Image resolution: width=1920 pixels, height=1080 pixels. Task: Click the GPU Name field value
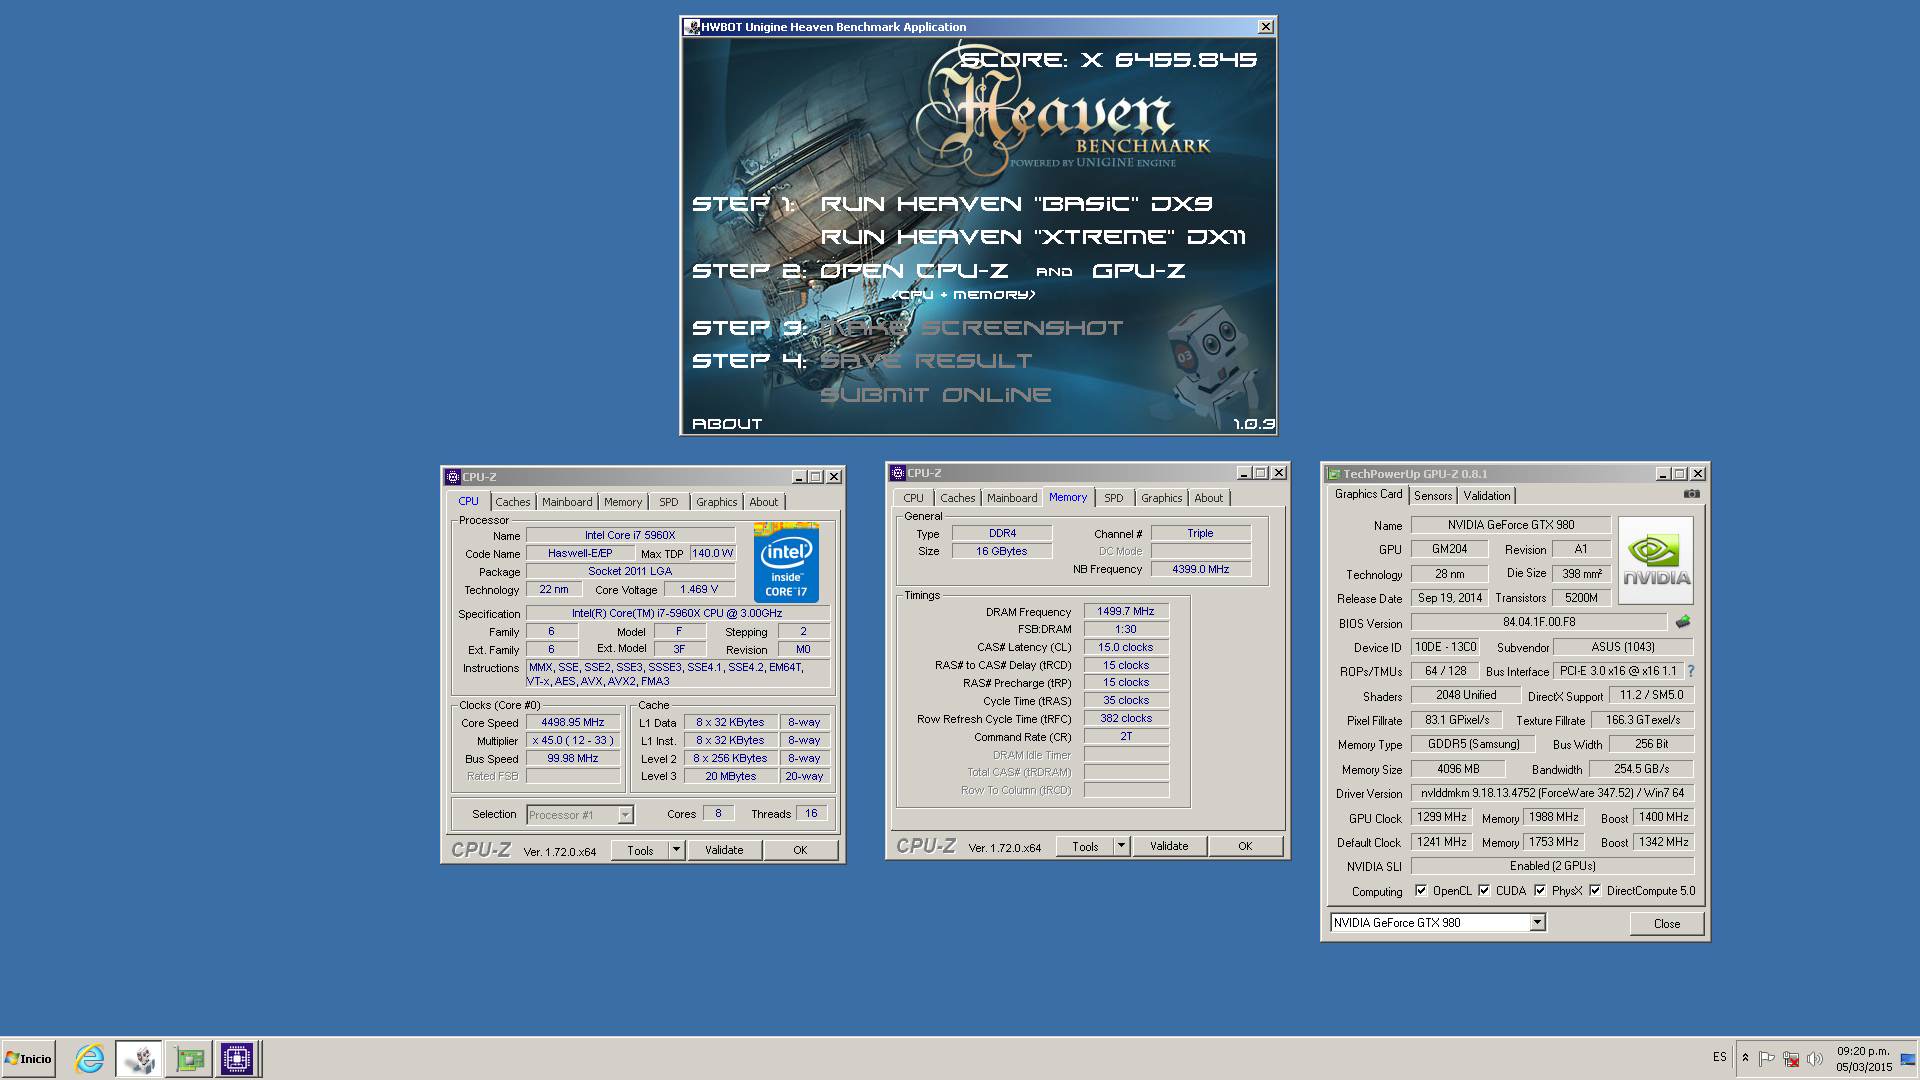[1511, 525]
